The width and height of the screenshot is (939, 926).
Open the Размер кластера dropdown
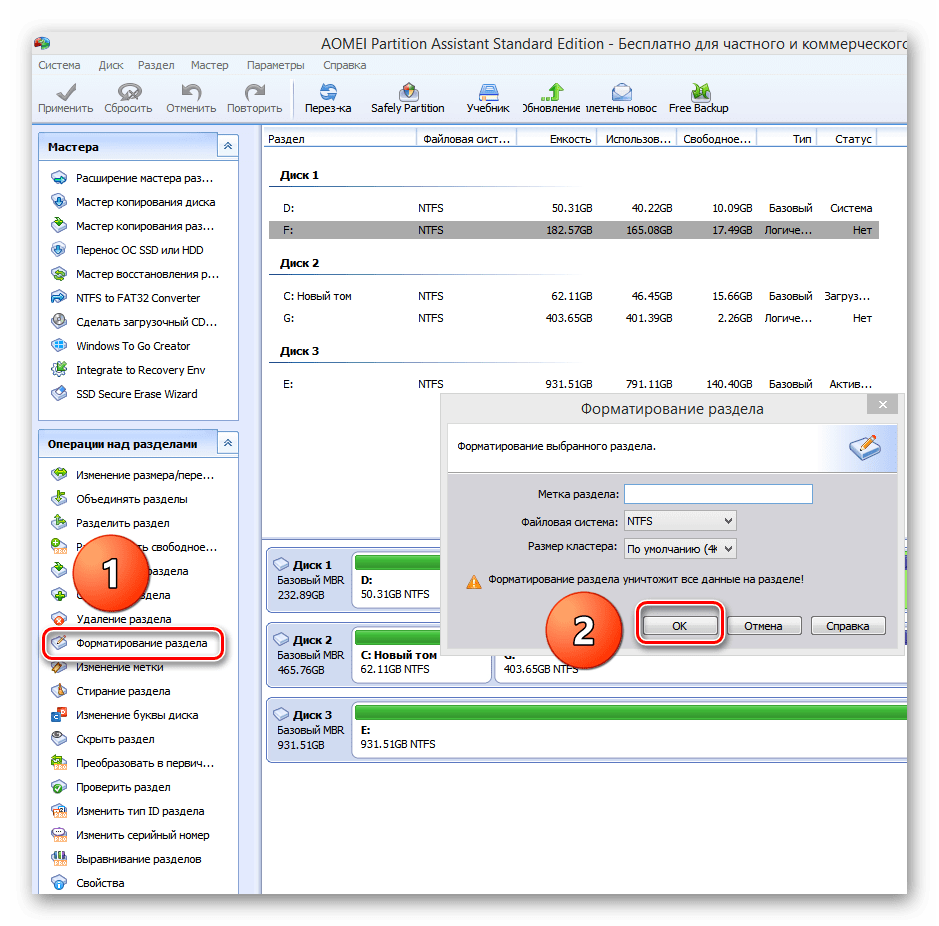click(680, 549)
